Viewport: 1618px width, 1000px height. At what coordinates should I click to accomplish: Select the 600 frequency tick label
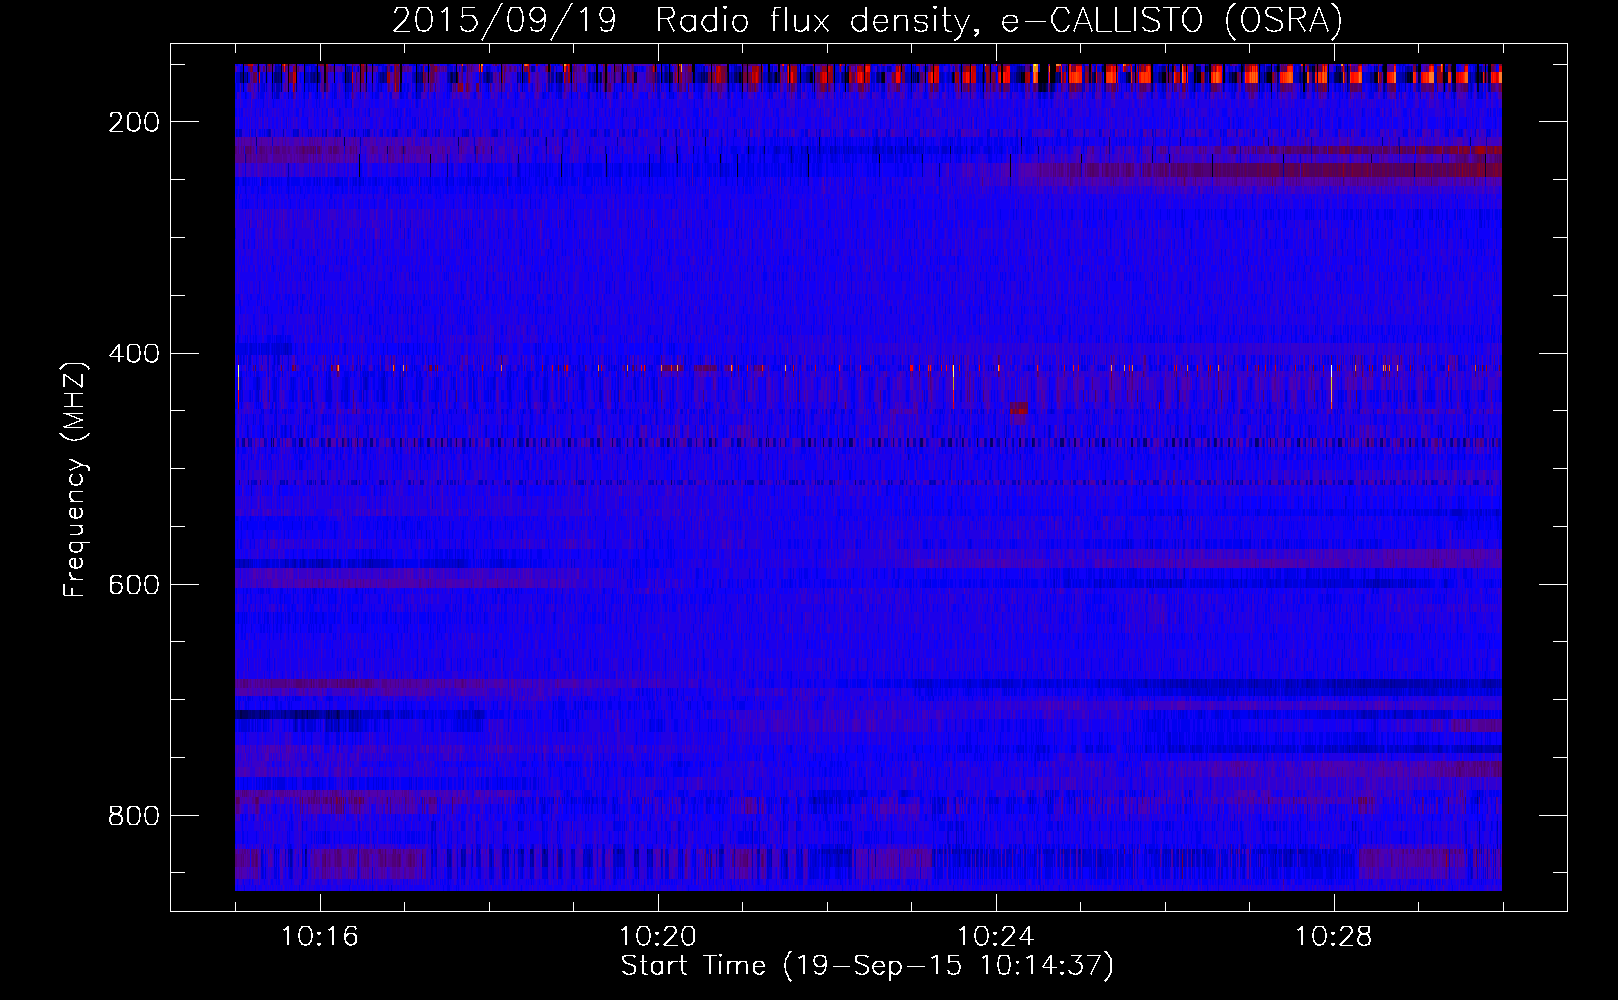(134, 584)
